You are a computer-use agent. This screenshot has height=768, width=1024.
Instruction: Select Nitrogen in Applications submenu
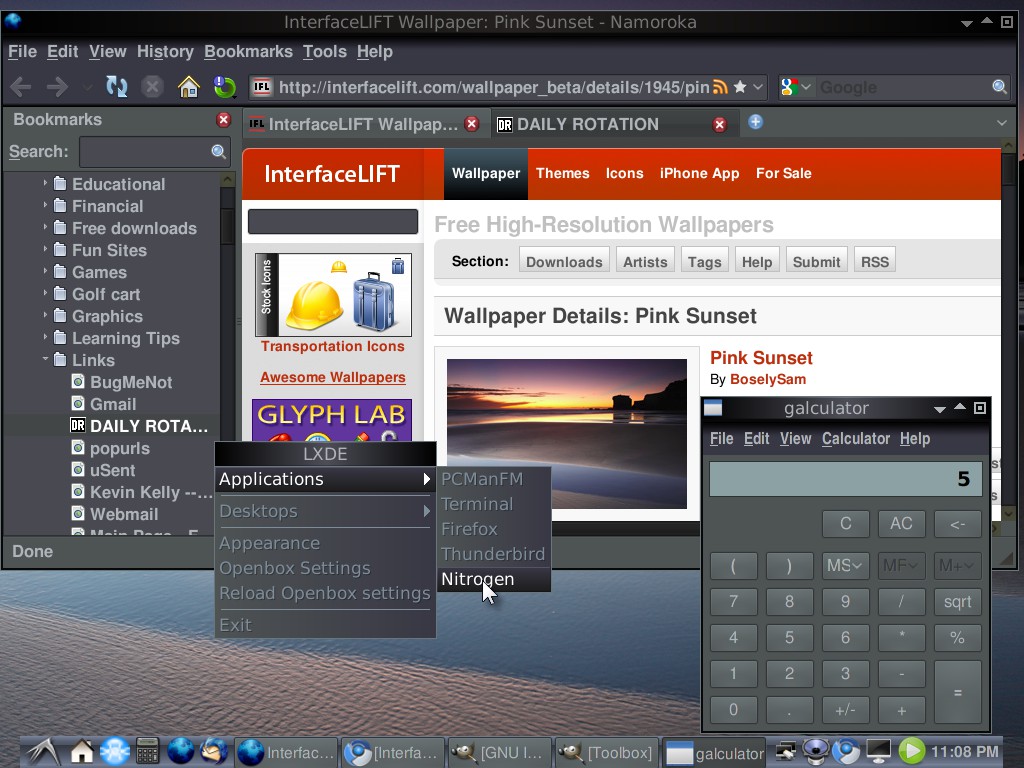(x=494, y=579)
